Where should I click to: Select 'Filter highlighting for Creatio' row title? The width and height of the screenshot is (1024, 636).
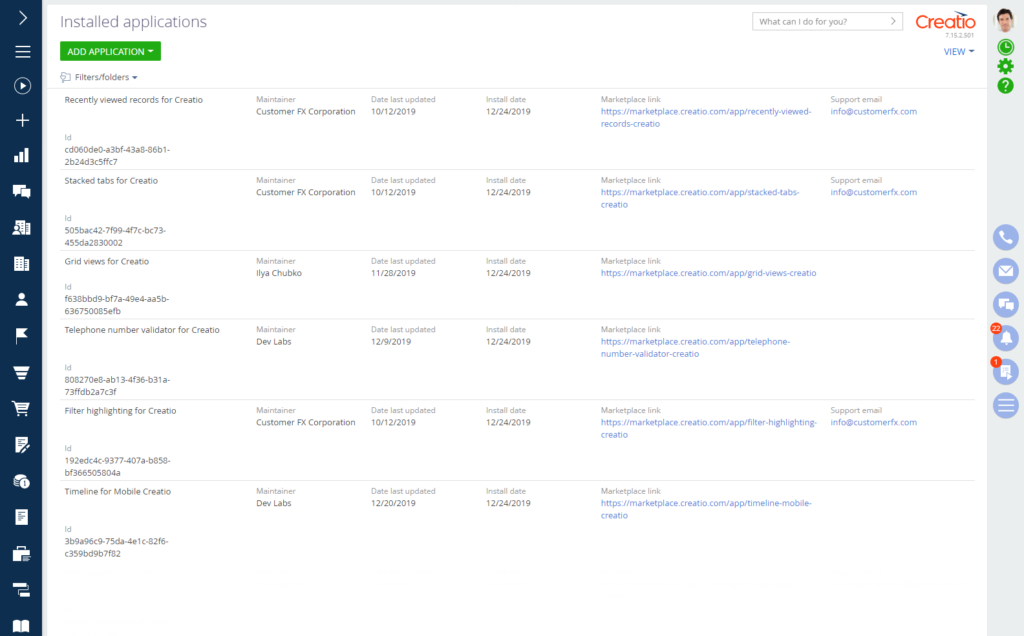click(x=120, y=411)
